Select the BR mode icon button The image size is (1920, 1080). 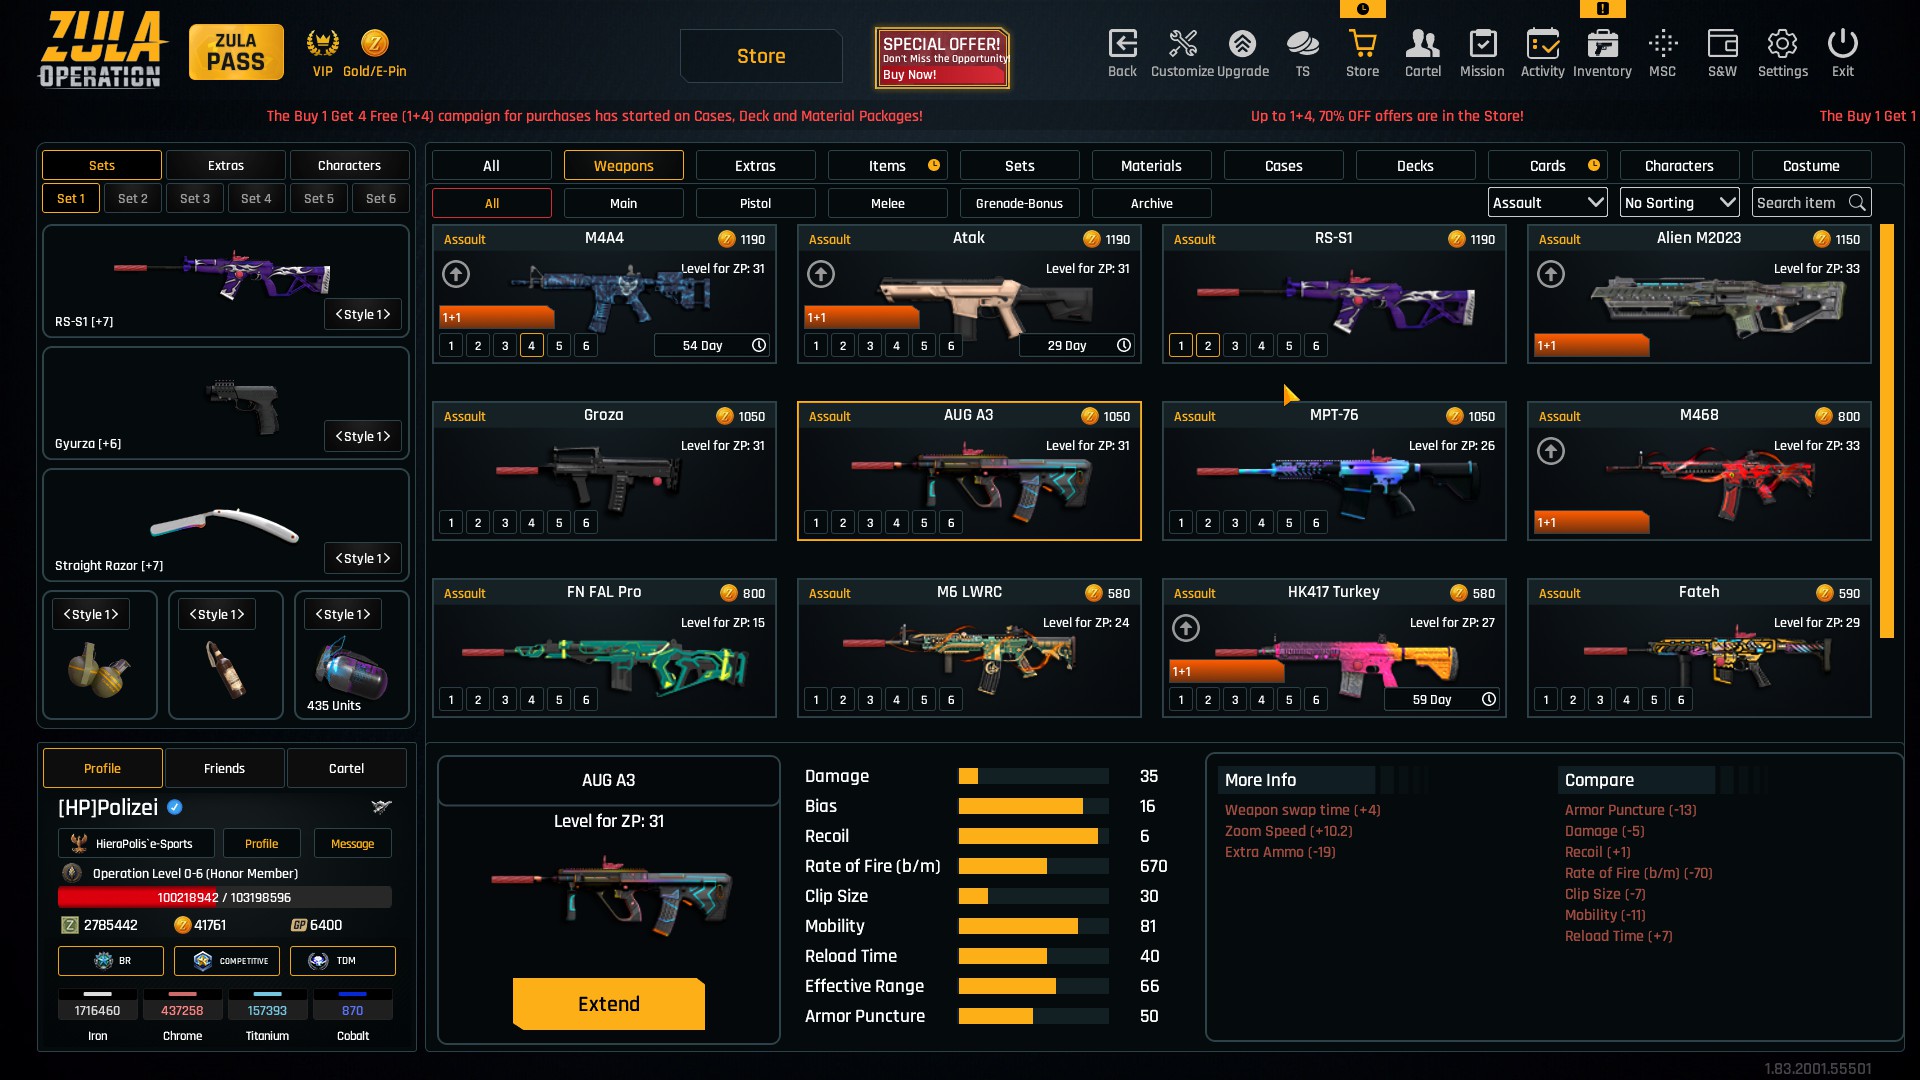coord(110,961)
